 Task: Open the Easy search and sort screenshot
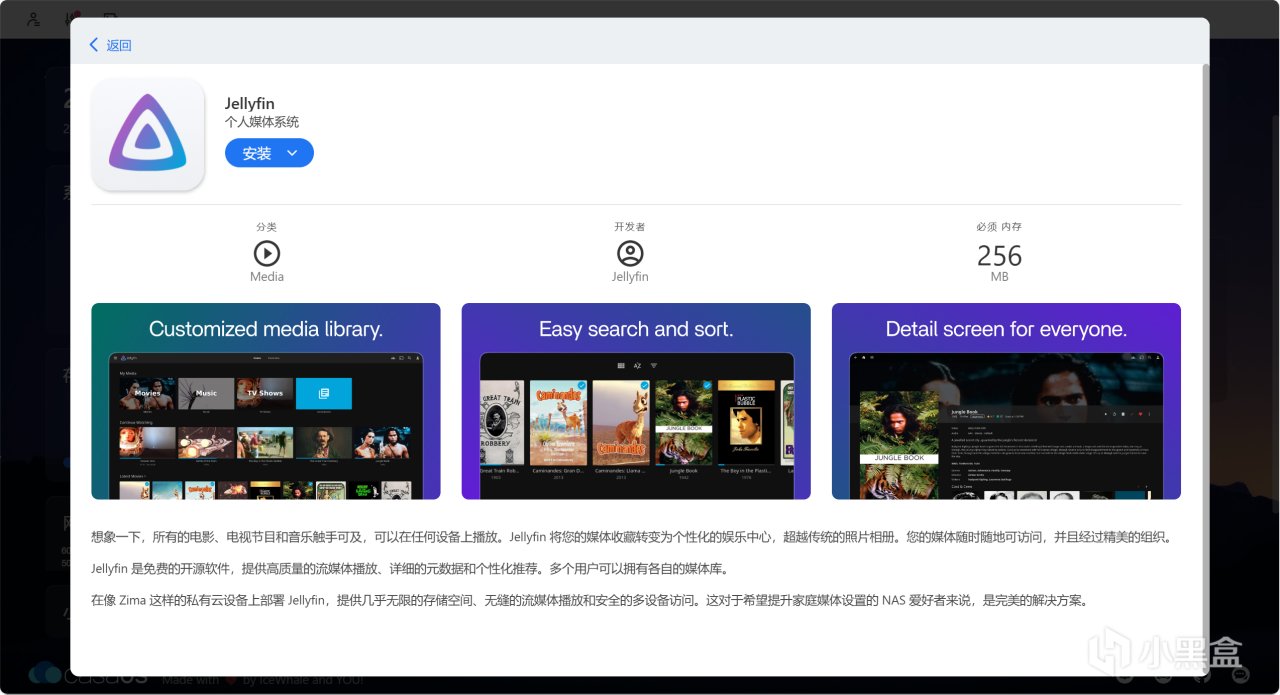(636, 401)
